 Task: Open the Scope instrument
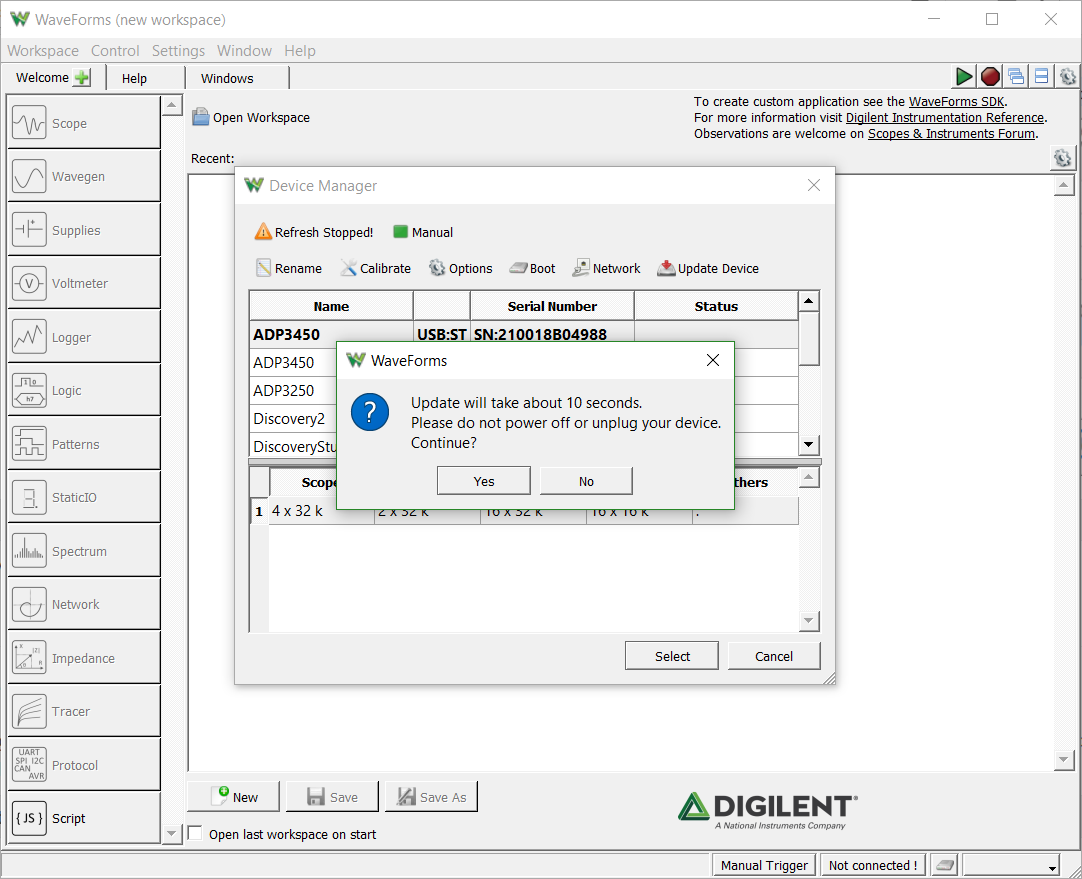(83, 123)
